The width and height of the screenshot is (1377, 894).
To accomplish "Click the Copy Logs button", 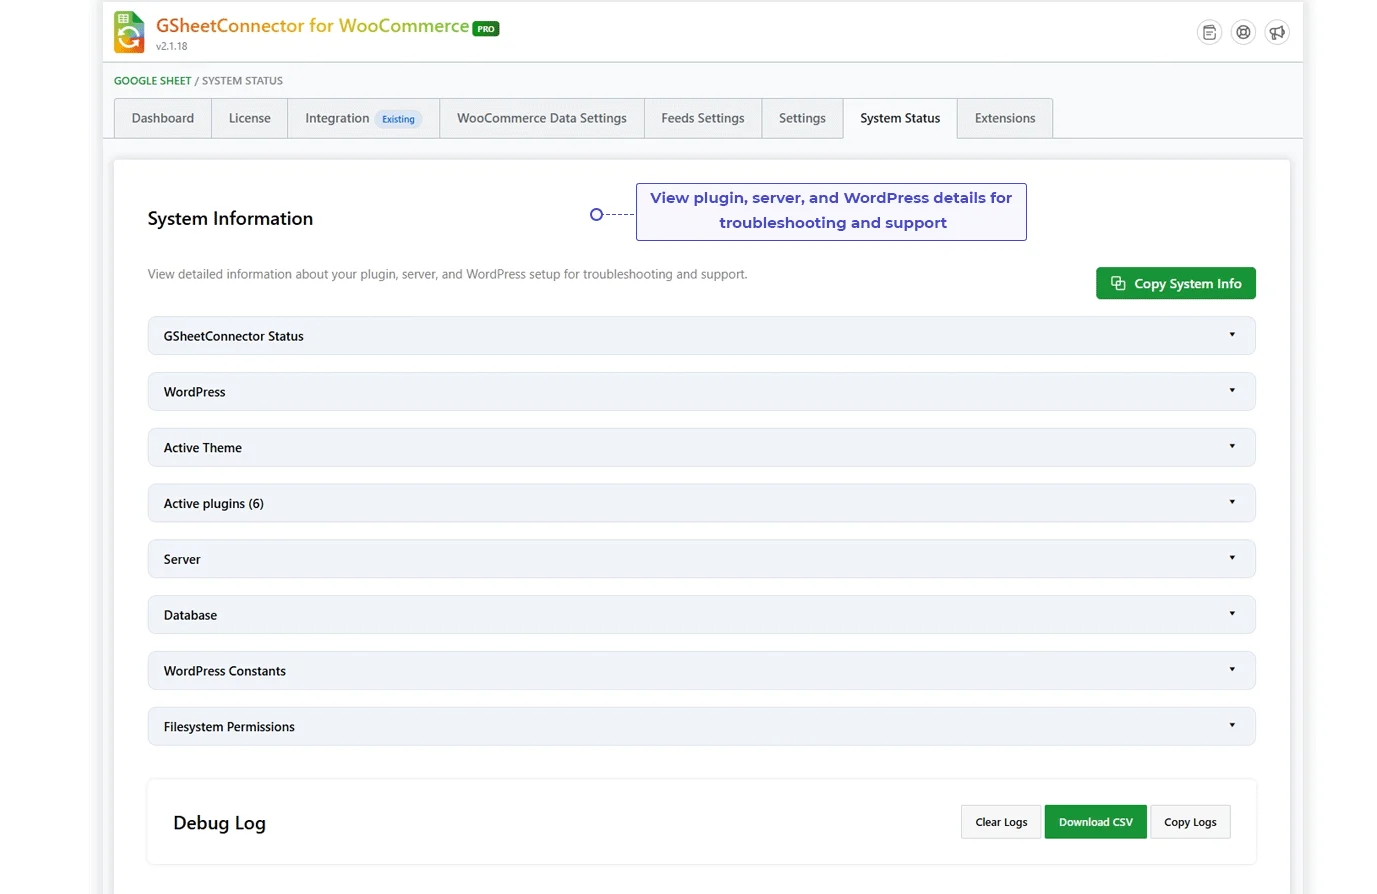I will [x=1190, y=822].
